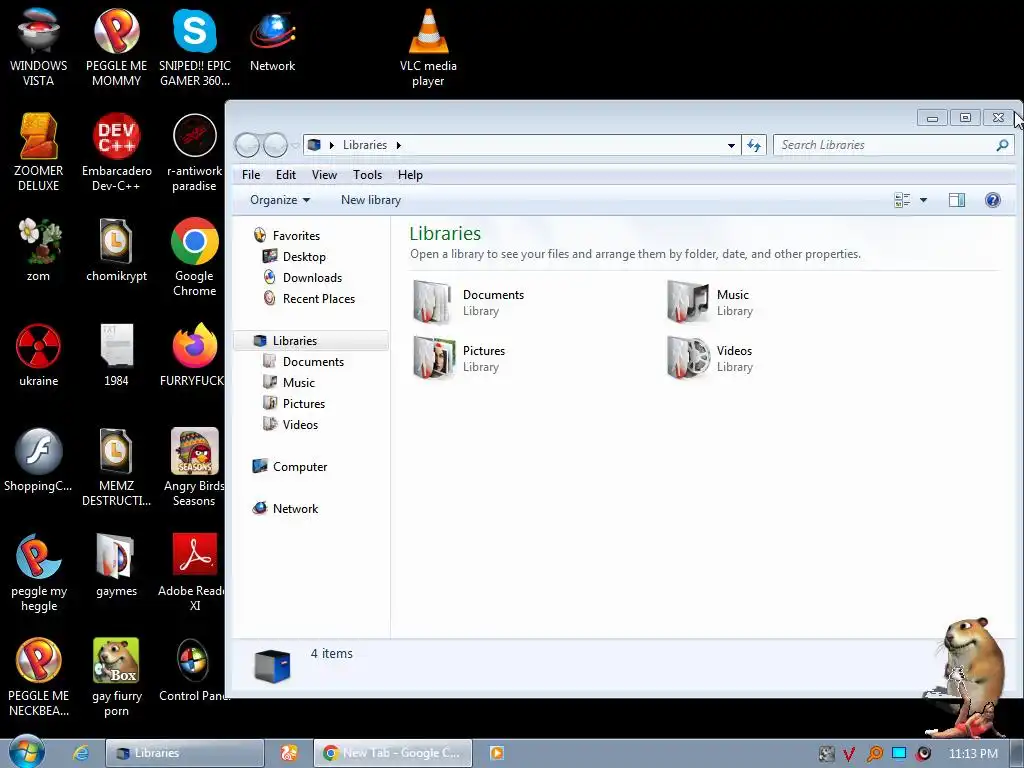Open the View menu
Screen dimensions: 1024x768
click(324, 174)
